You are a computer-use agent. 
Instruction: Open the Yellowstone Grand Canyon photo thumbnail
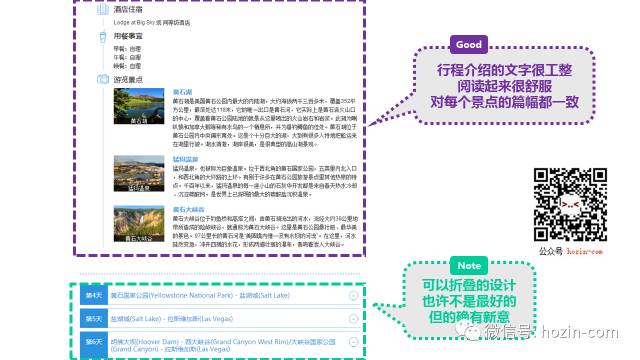(139, 224)
